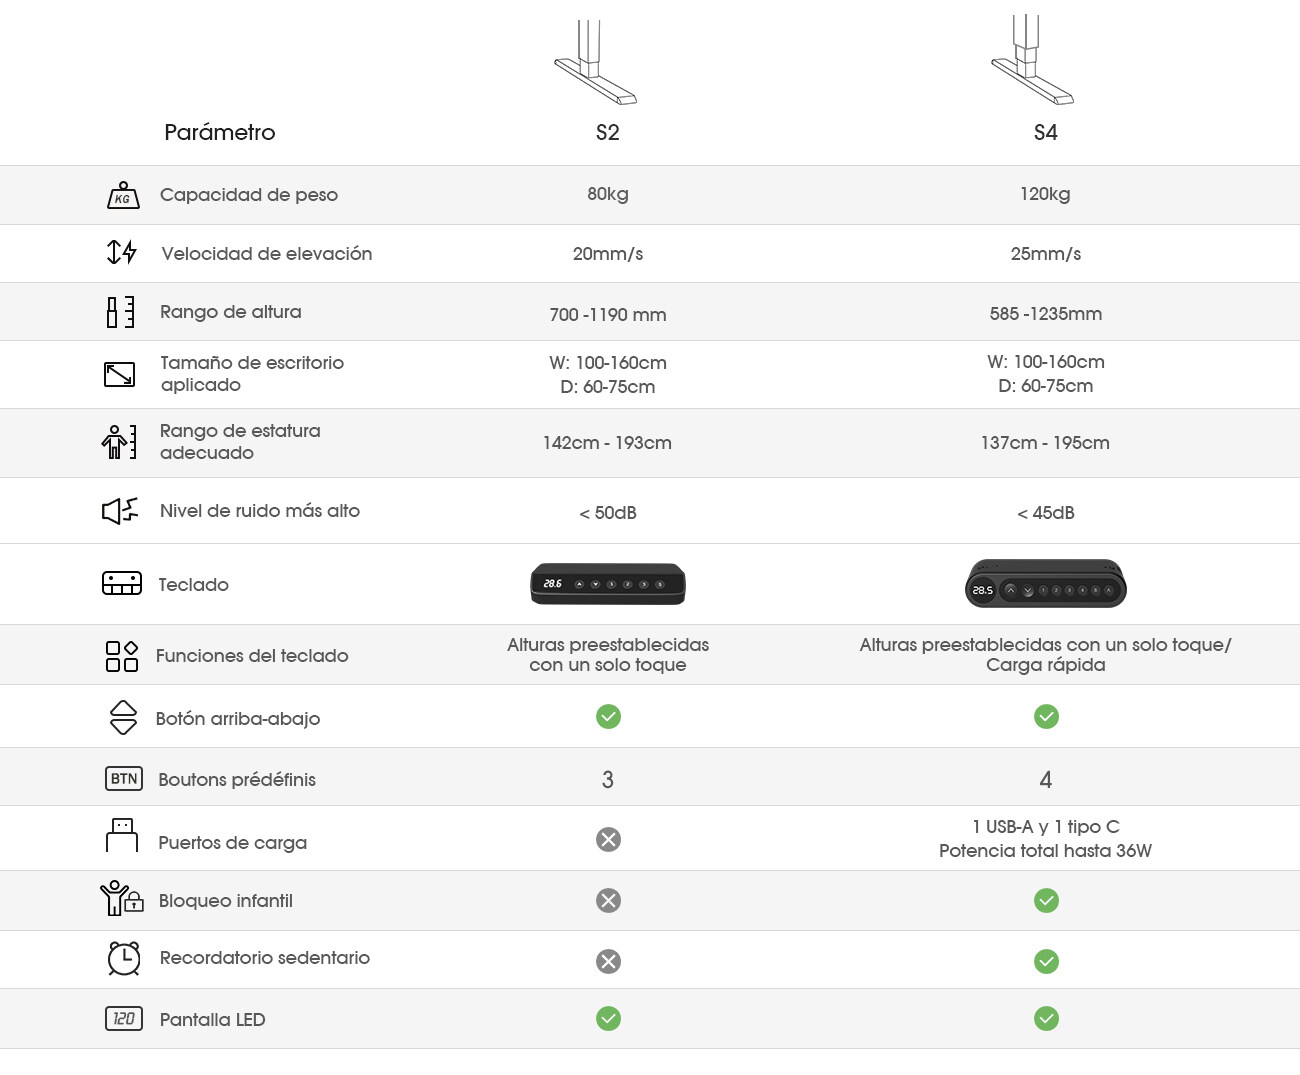Screen dimensions: 1300x1075
Task: Click the desktop size diagonal arrow icon
Action: 120,374
